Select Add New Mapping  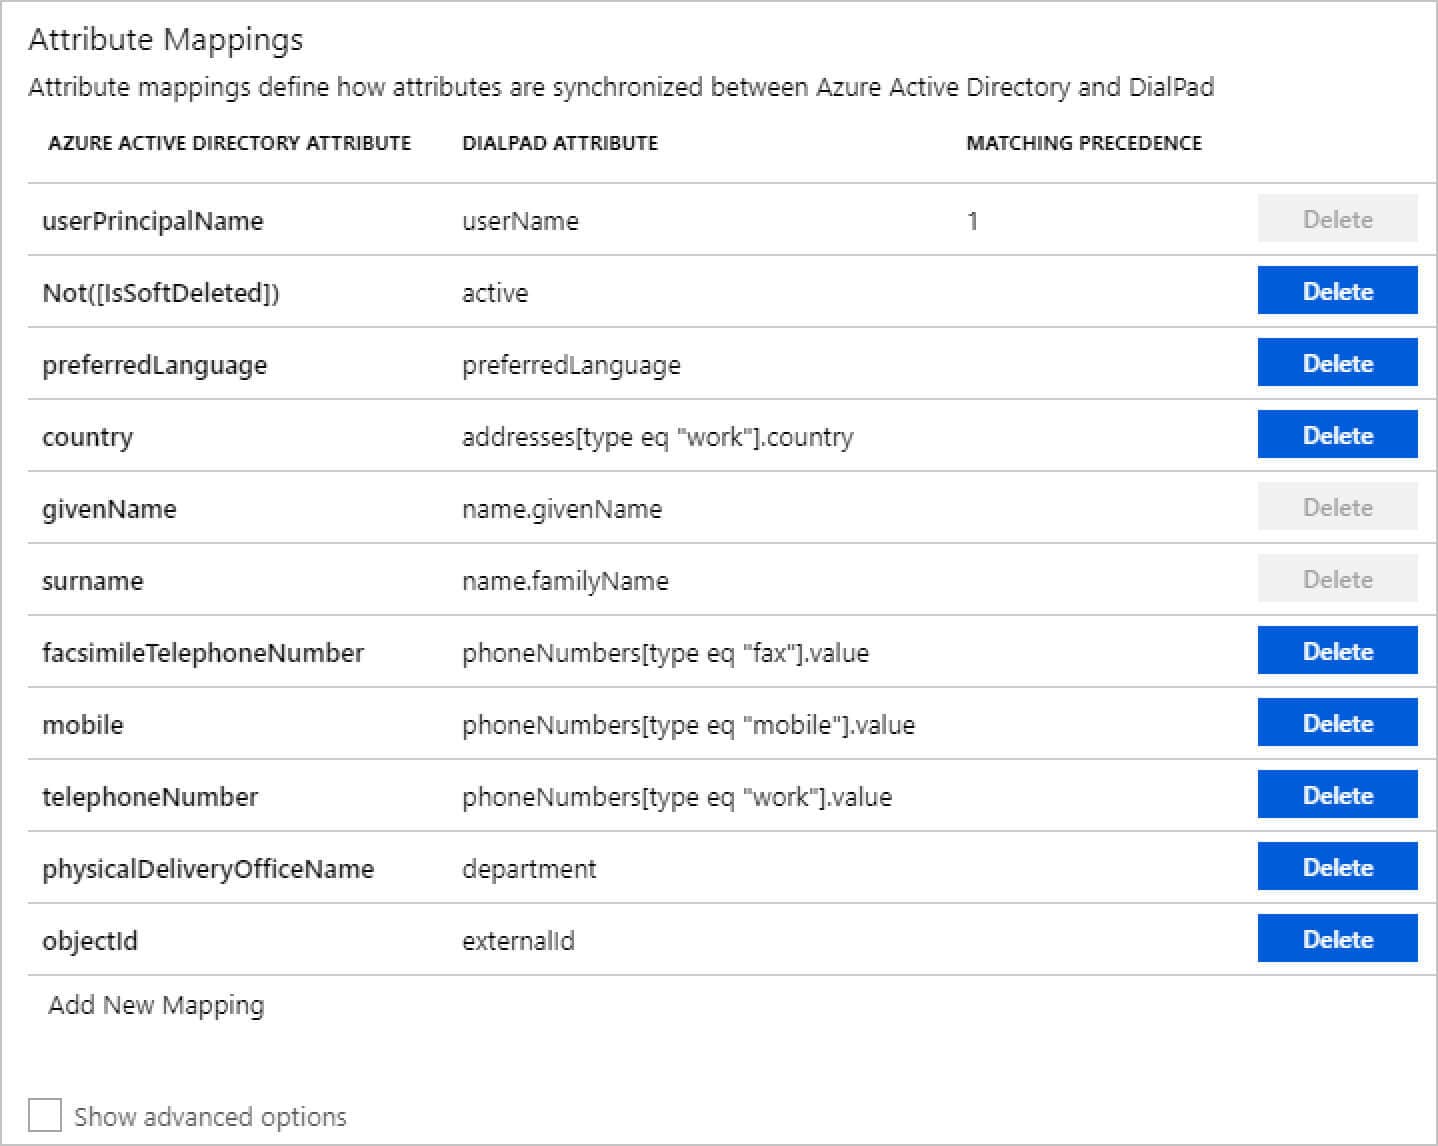pyautogui.click(x=154, y=1005)
